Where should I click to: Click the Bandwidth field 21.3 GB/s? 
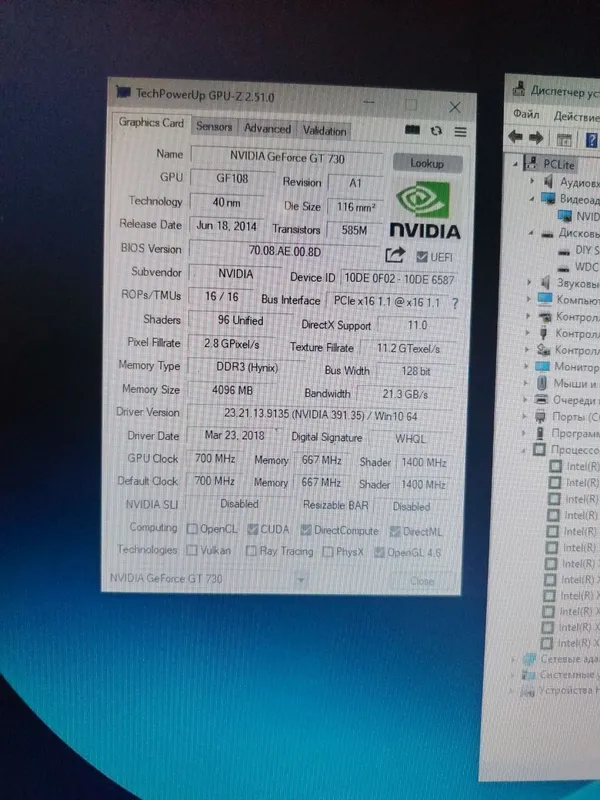click(x=405, y=394)
